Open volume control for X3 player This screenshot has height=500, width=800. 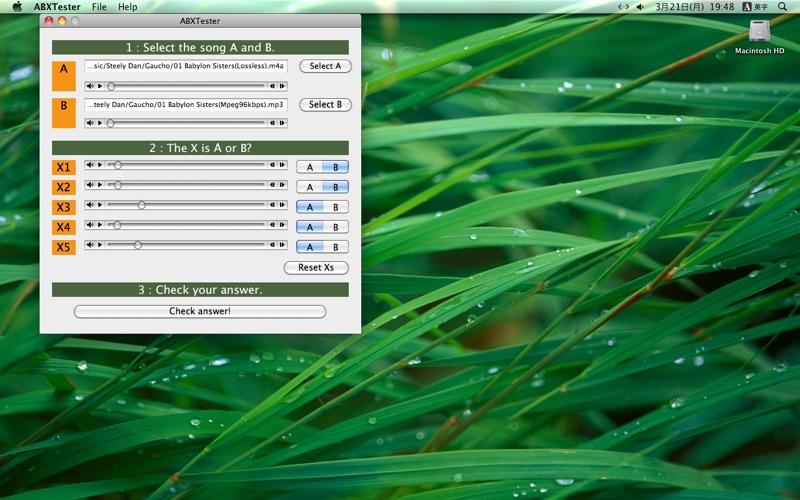tap(90, 205)
